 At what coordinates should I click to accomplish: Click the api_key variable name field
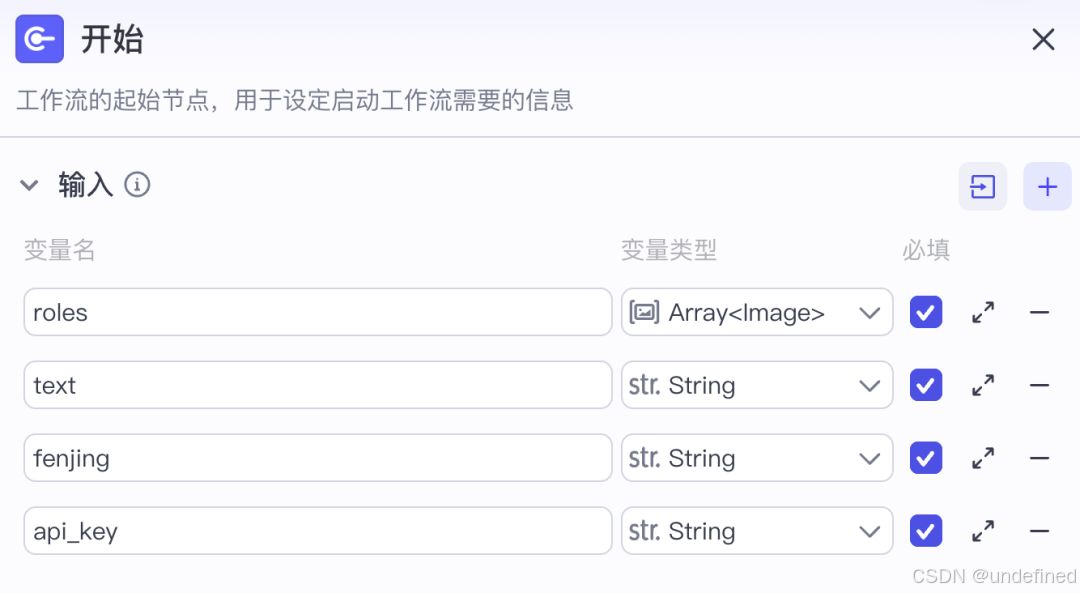318,532
